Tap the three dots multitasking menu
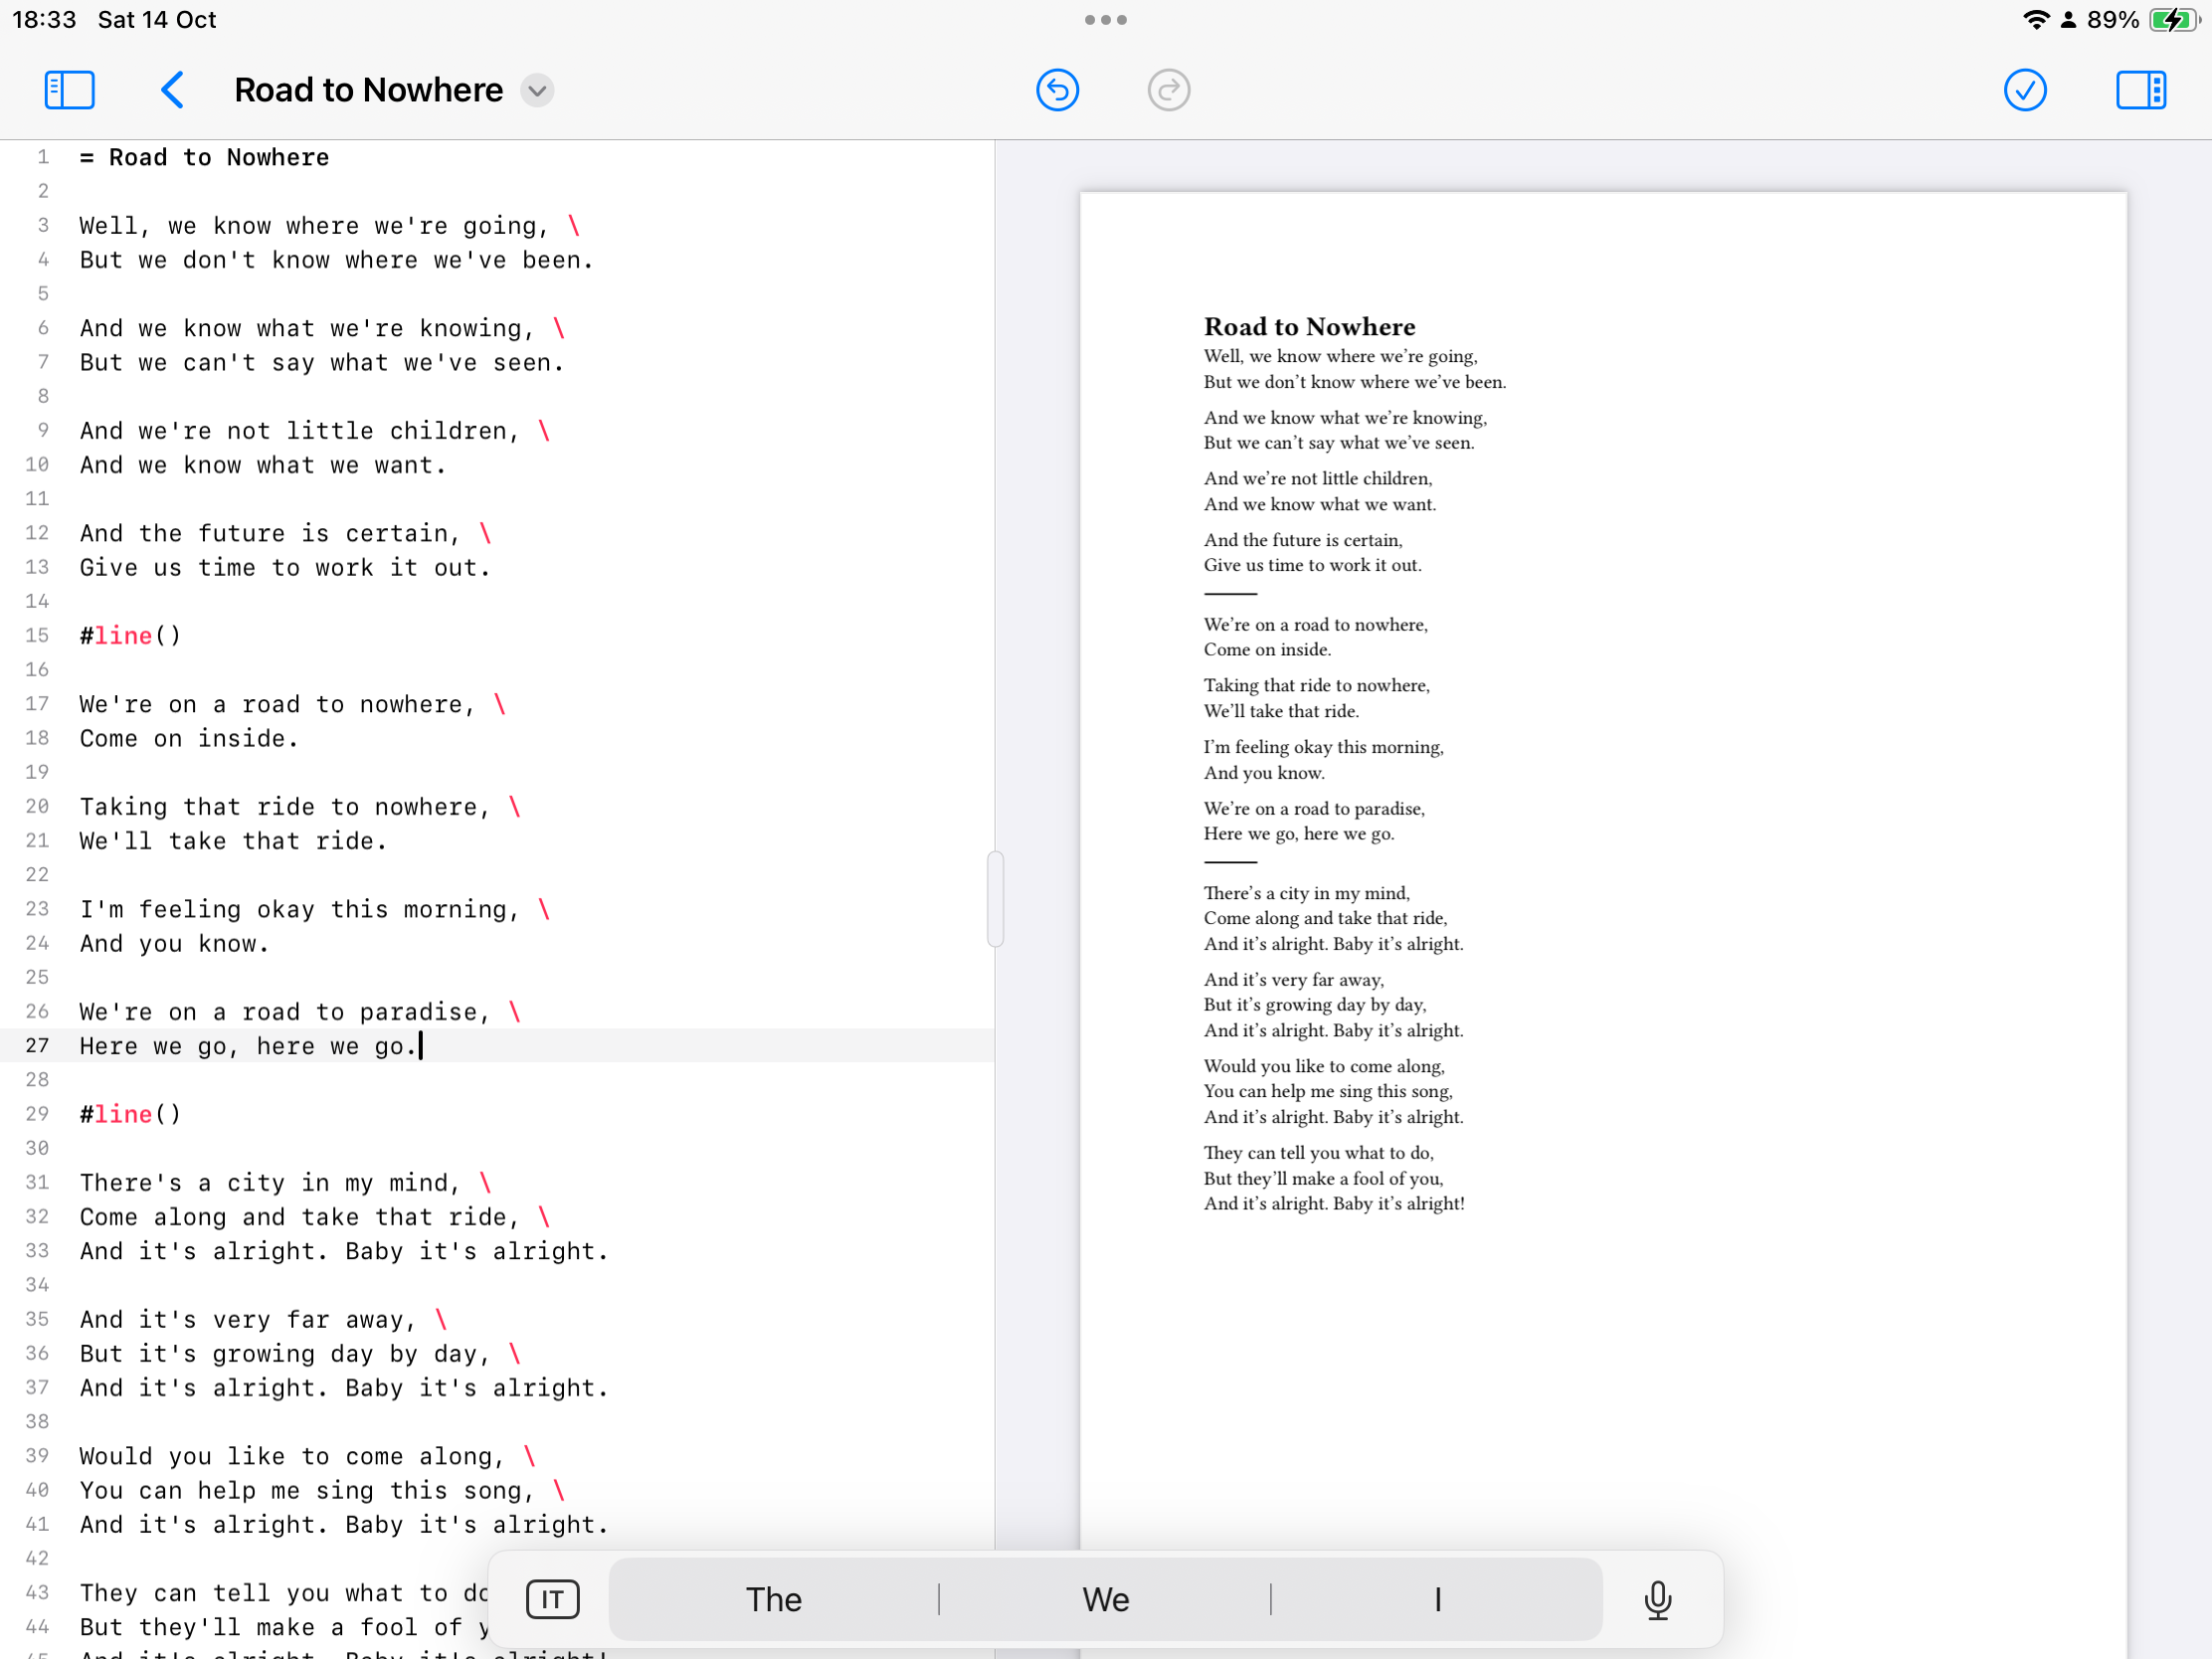 coord(1105,20)
